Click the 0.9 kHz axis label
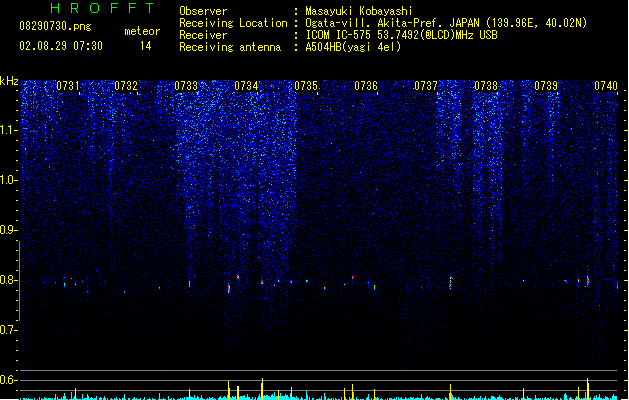This screenshot has width=629, height=400. [x=9, y=230]
